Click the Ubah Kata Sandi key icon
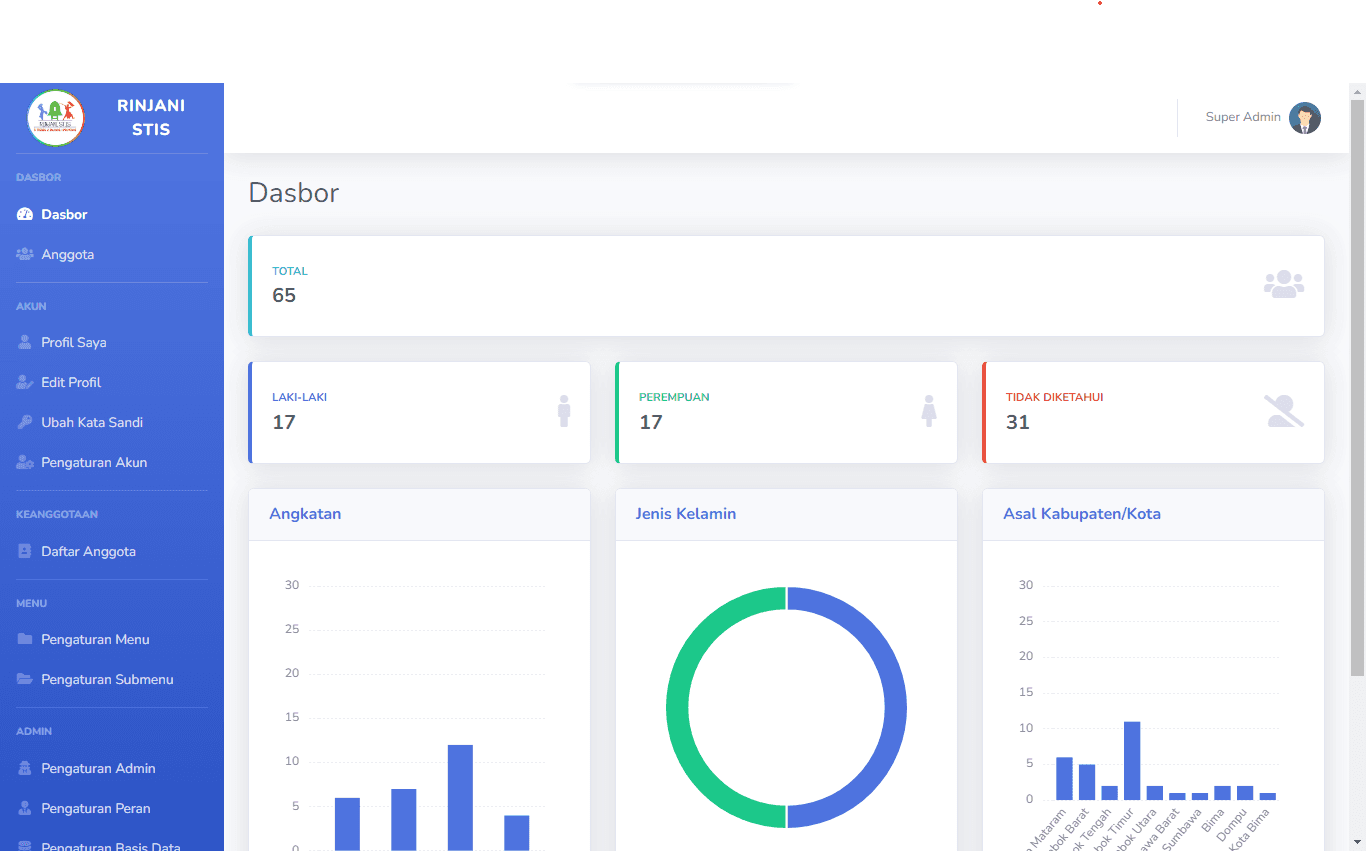 [x=25, y=423]
